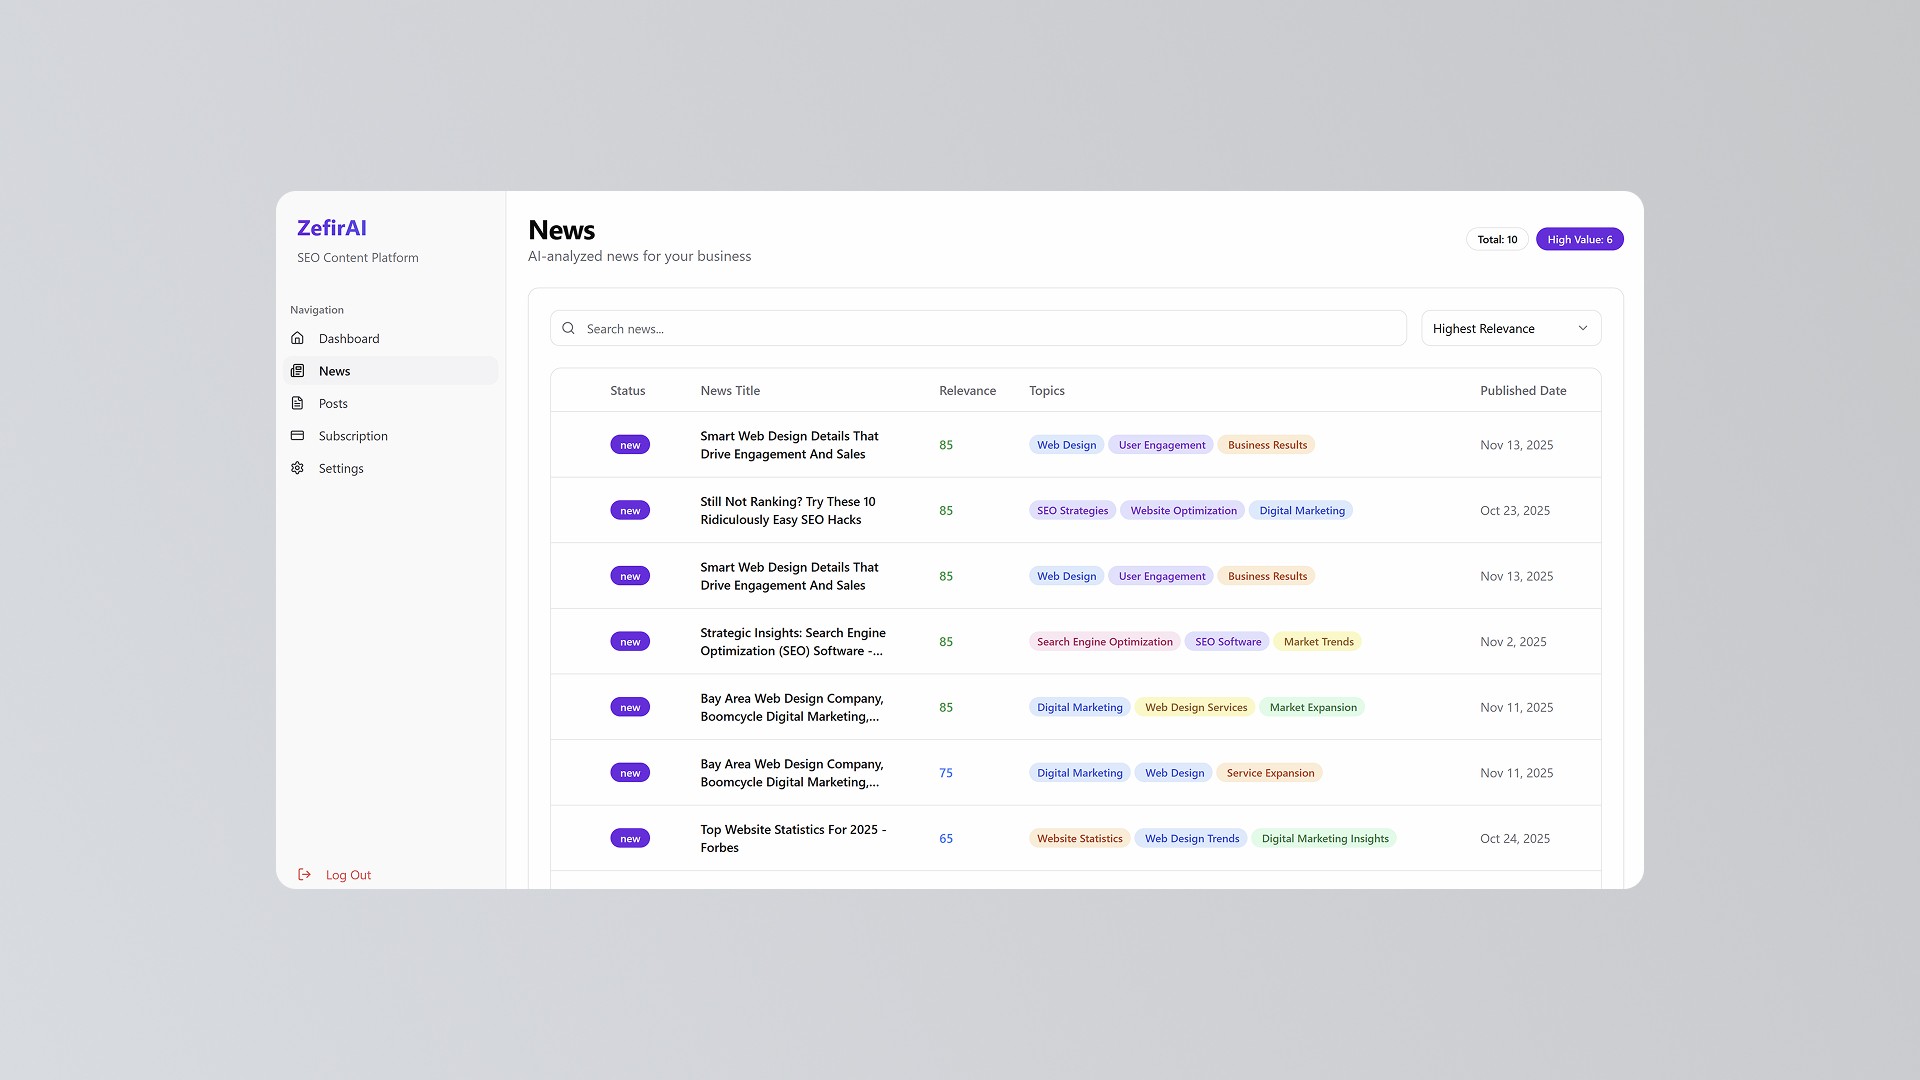The height and width of the screenshot is (1080, 1920).
Task: Click the magnifier icon in search bar
Action: [568, 329]
